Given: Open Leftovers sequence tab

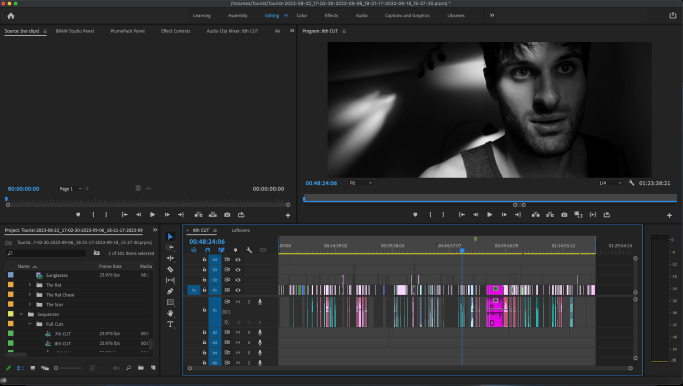Looking at the screenshot, I should [x=241, y=230].
